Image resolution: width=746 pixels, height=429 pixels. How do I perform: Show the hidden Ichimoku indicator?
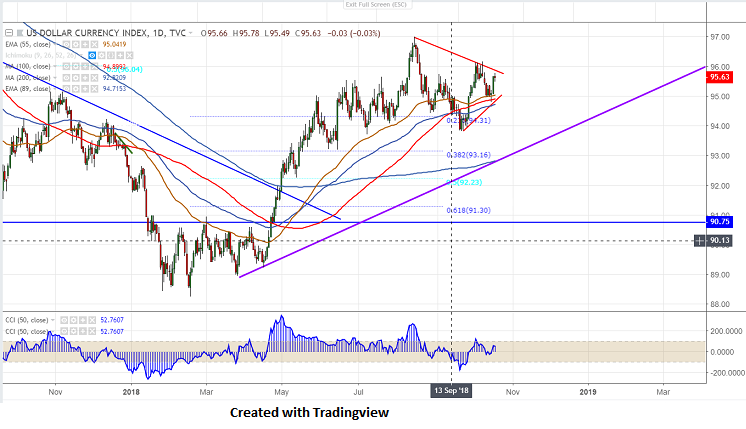tap(92, 56)
